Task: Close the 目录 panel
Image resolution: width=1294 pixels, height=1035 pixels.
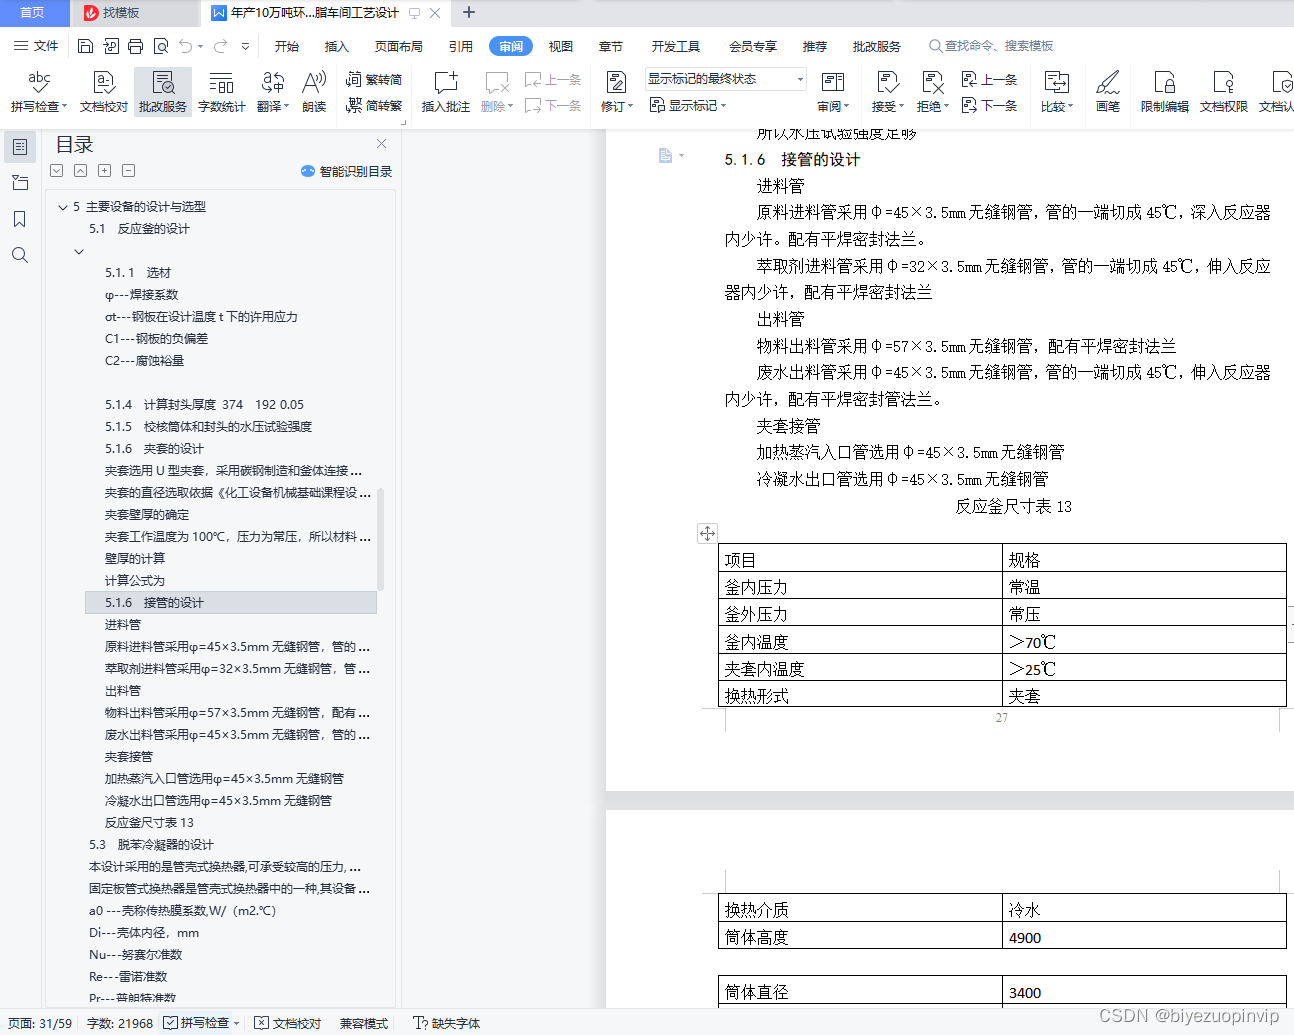Action: 381,144
